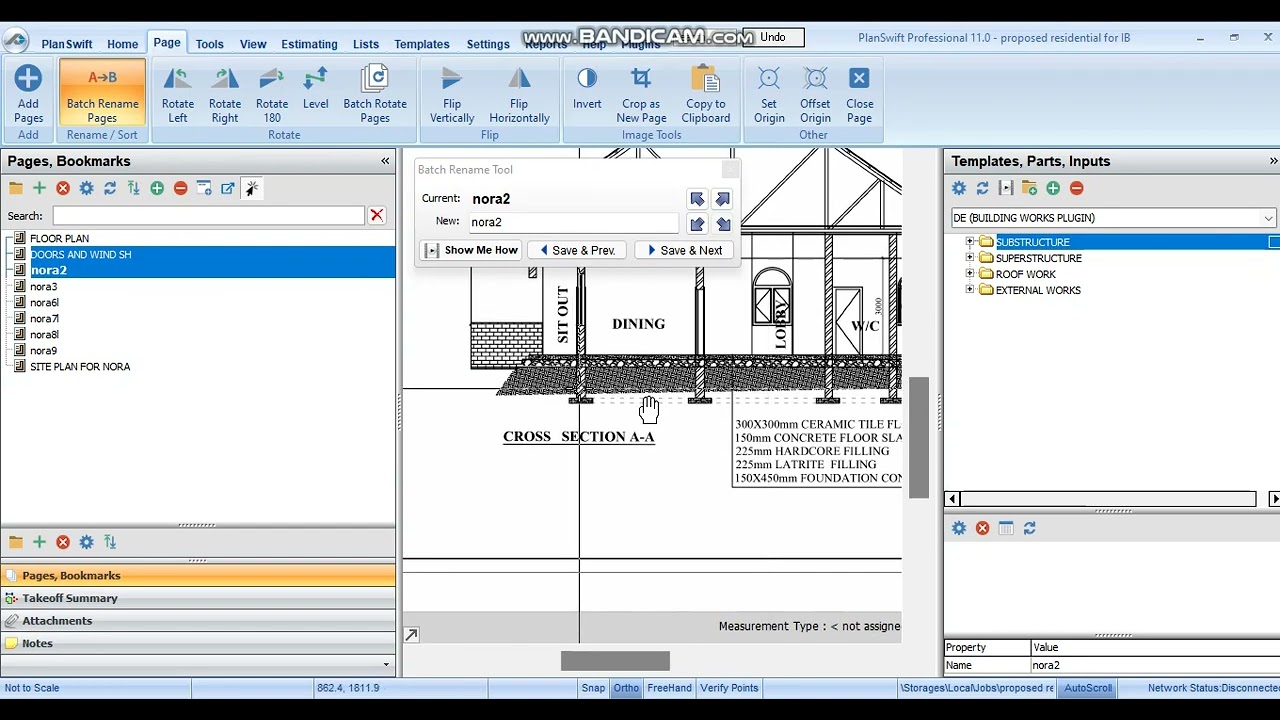
Task: Switch to the Estimating tab
Action: [309, 44]
